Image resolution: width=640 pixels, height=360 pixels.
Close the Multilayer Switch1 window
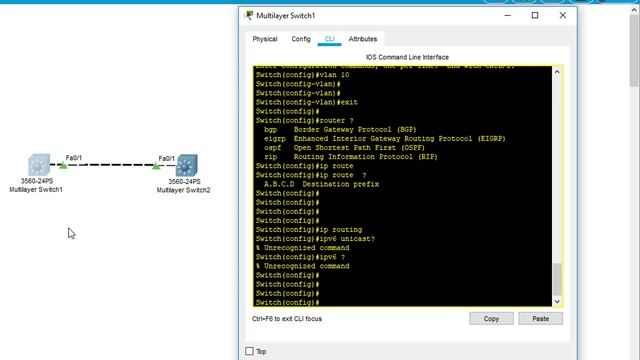562,16
